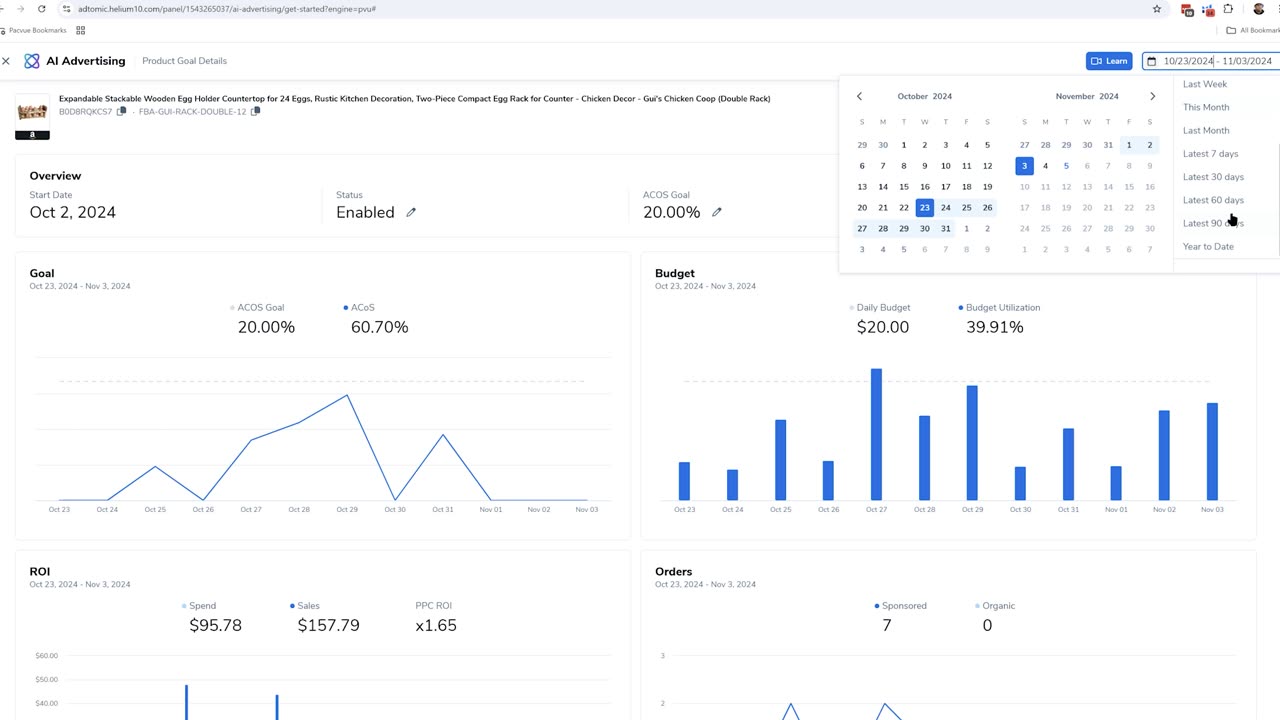Bookmark this page with the star icon
The height and width of the screenshot is (720, 1280).
tap(1157, 9)
